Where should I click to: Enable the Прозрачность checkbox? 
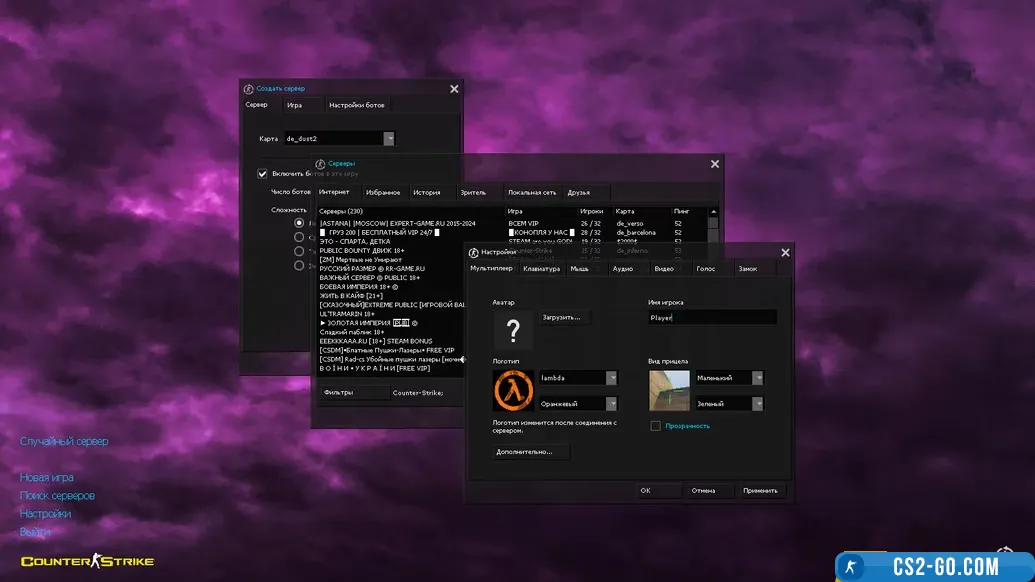pos(655,426)
